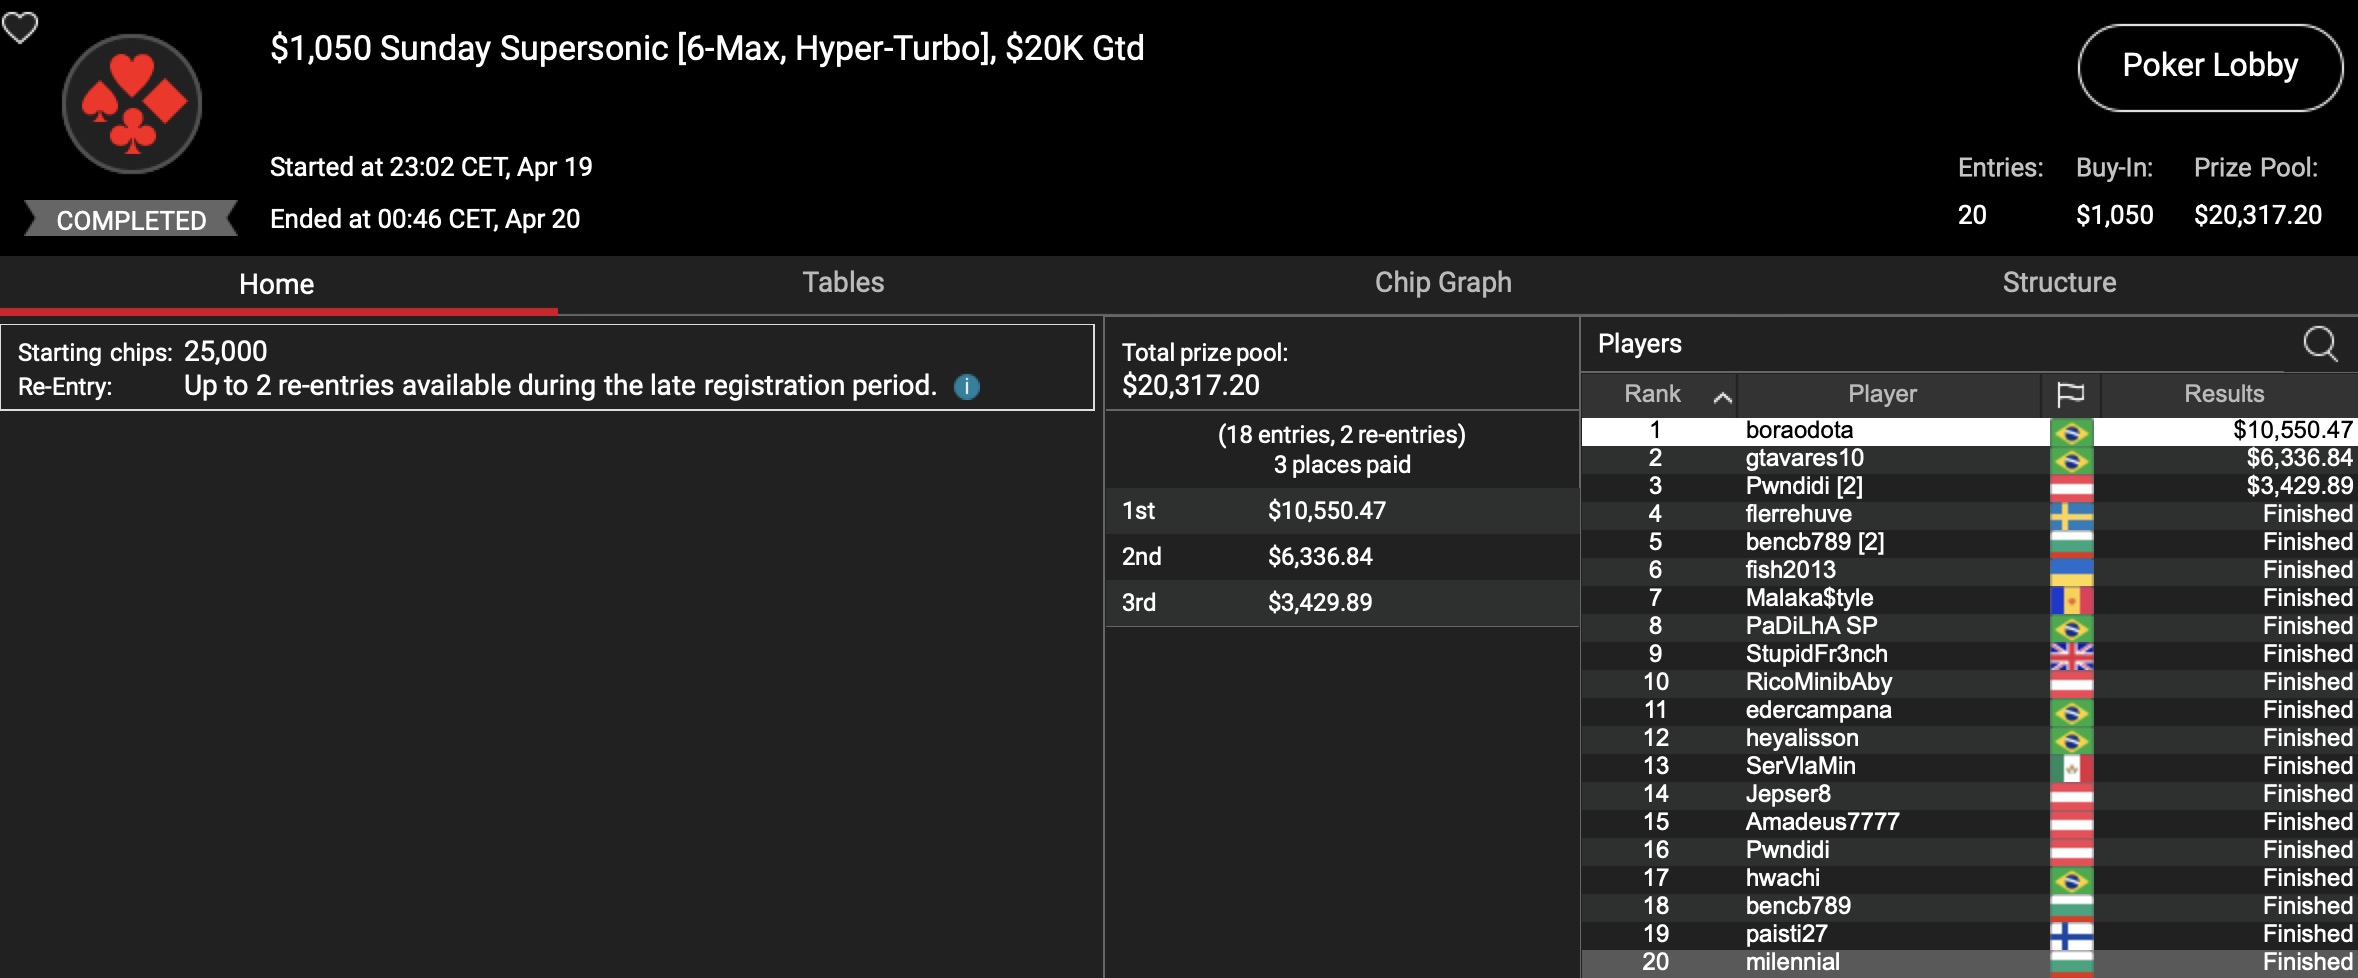
Task: Click the Results column header
Action: click(2224, 394)
